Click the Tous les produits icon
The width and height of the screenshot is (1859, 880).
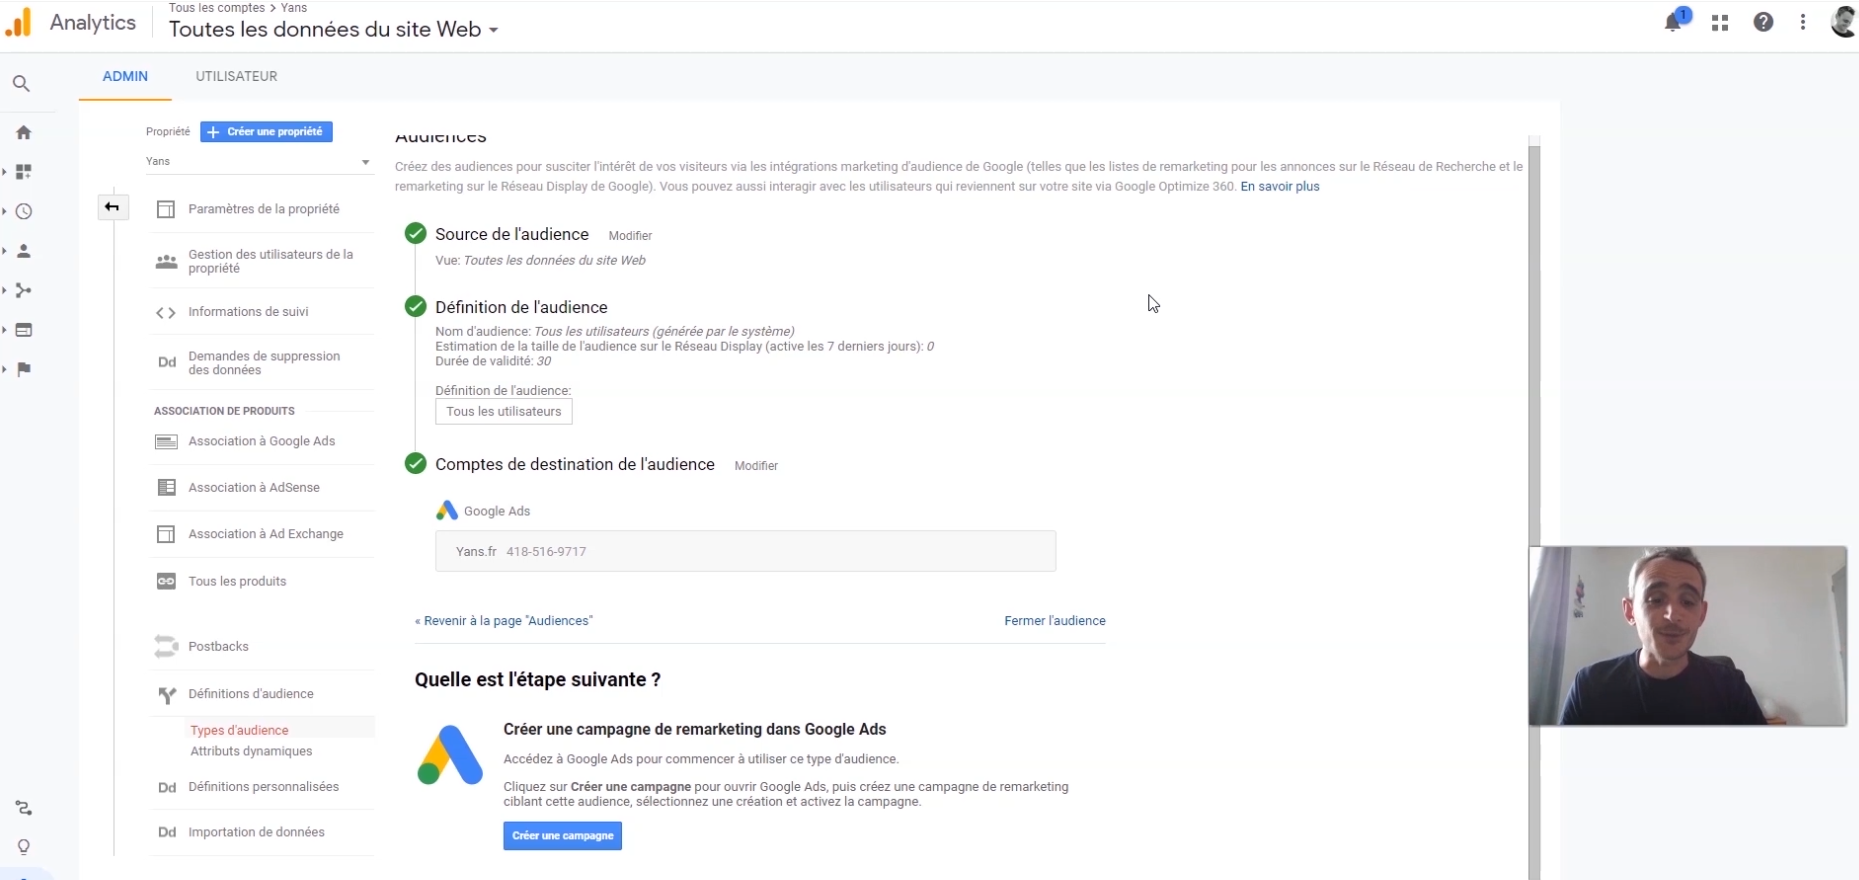tap(166, 581)
